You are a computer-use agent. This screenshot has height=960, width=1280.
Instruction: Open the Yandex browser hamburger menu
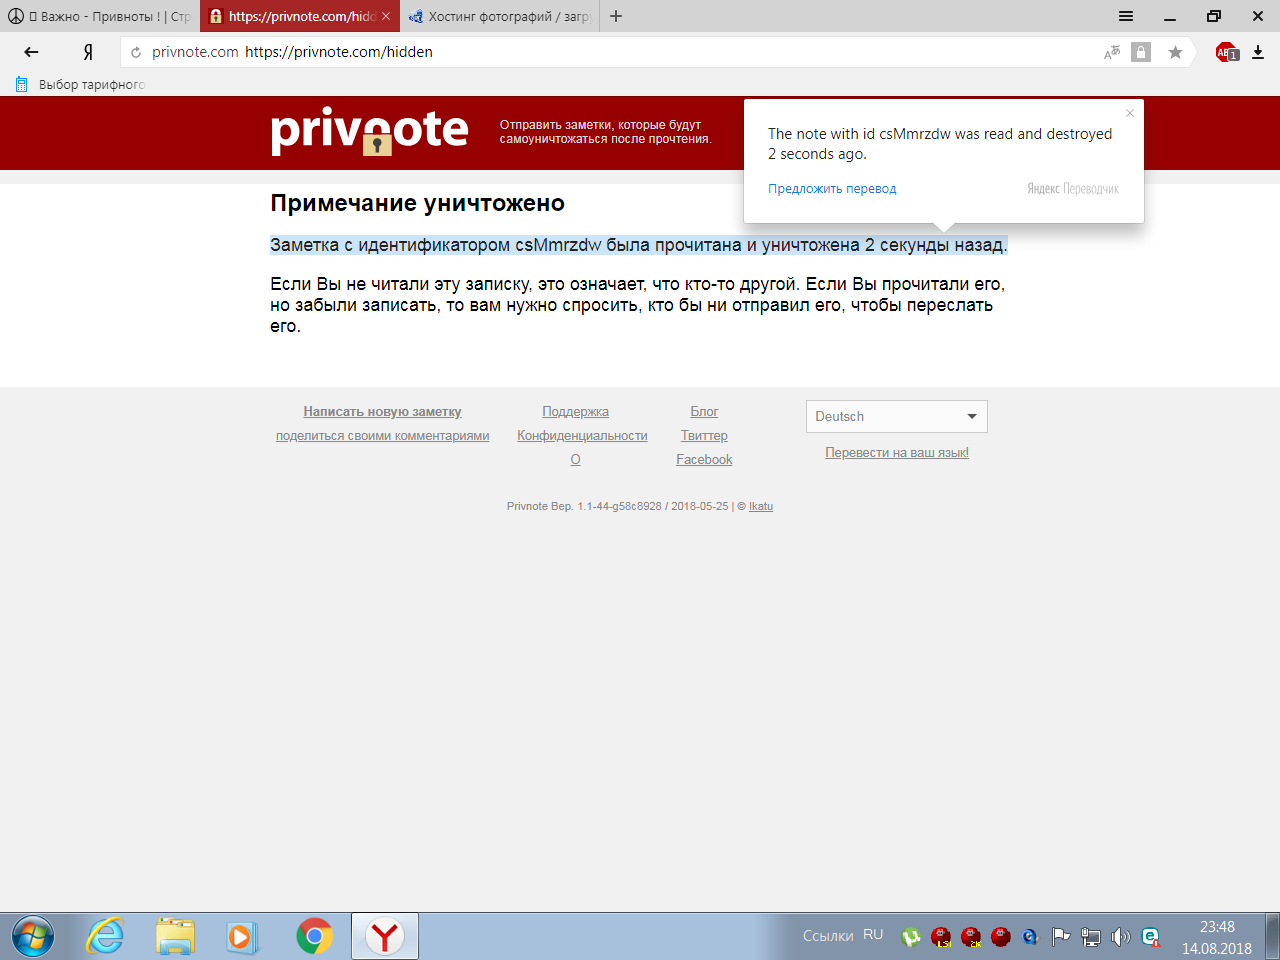(x=1126, y=16)
